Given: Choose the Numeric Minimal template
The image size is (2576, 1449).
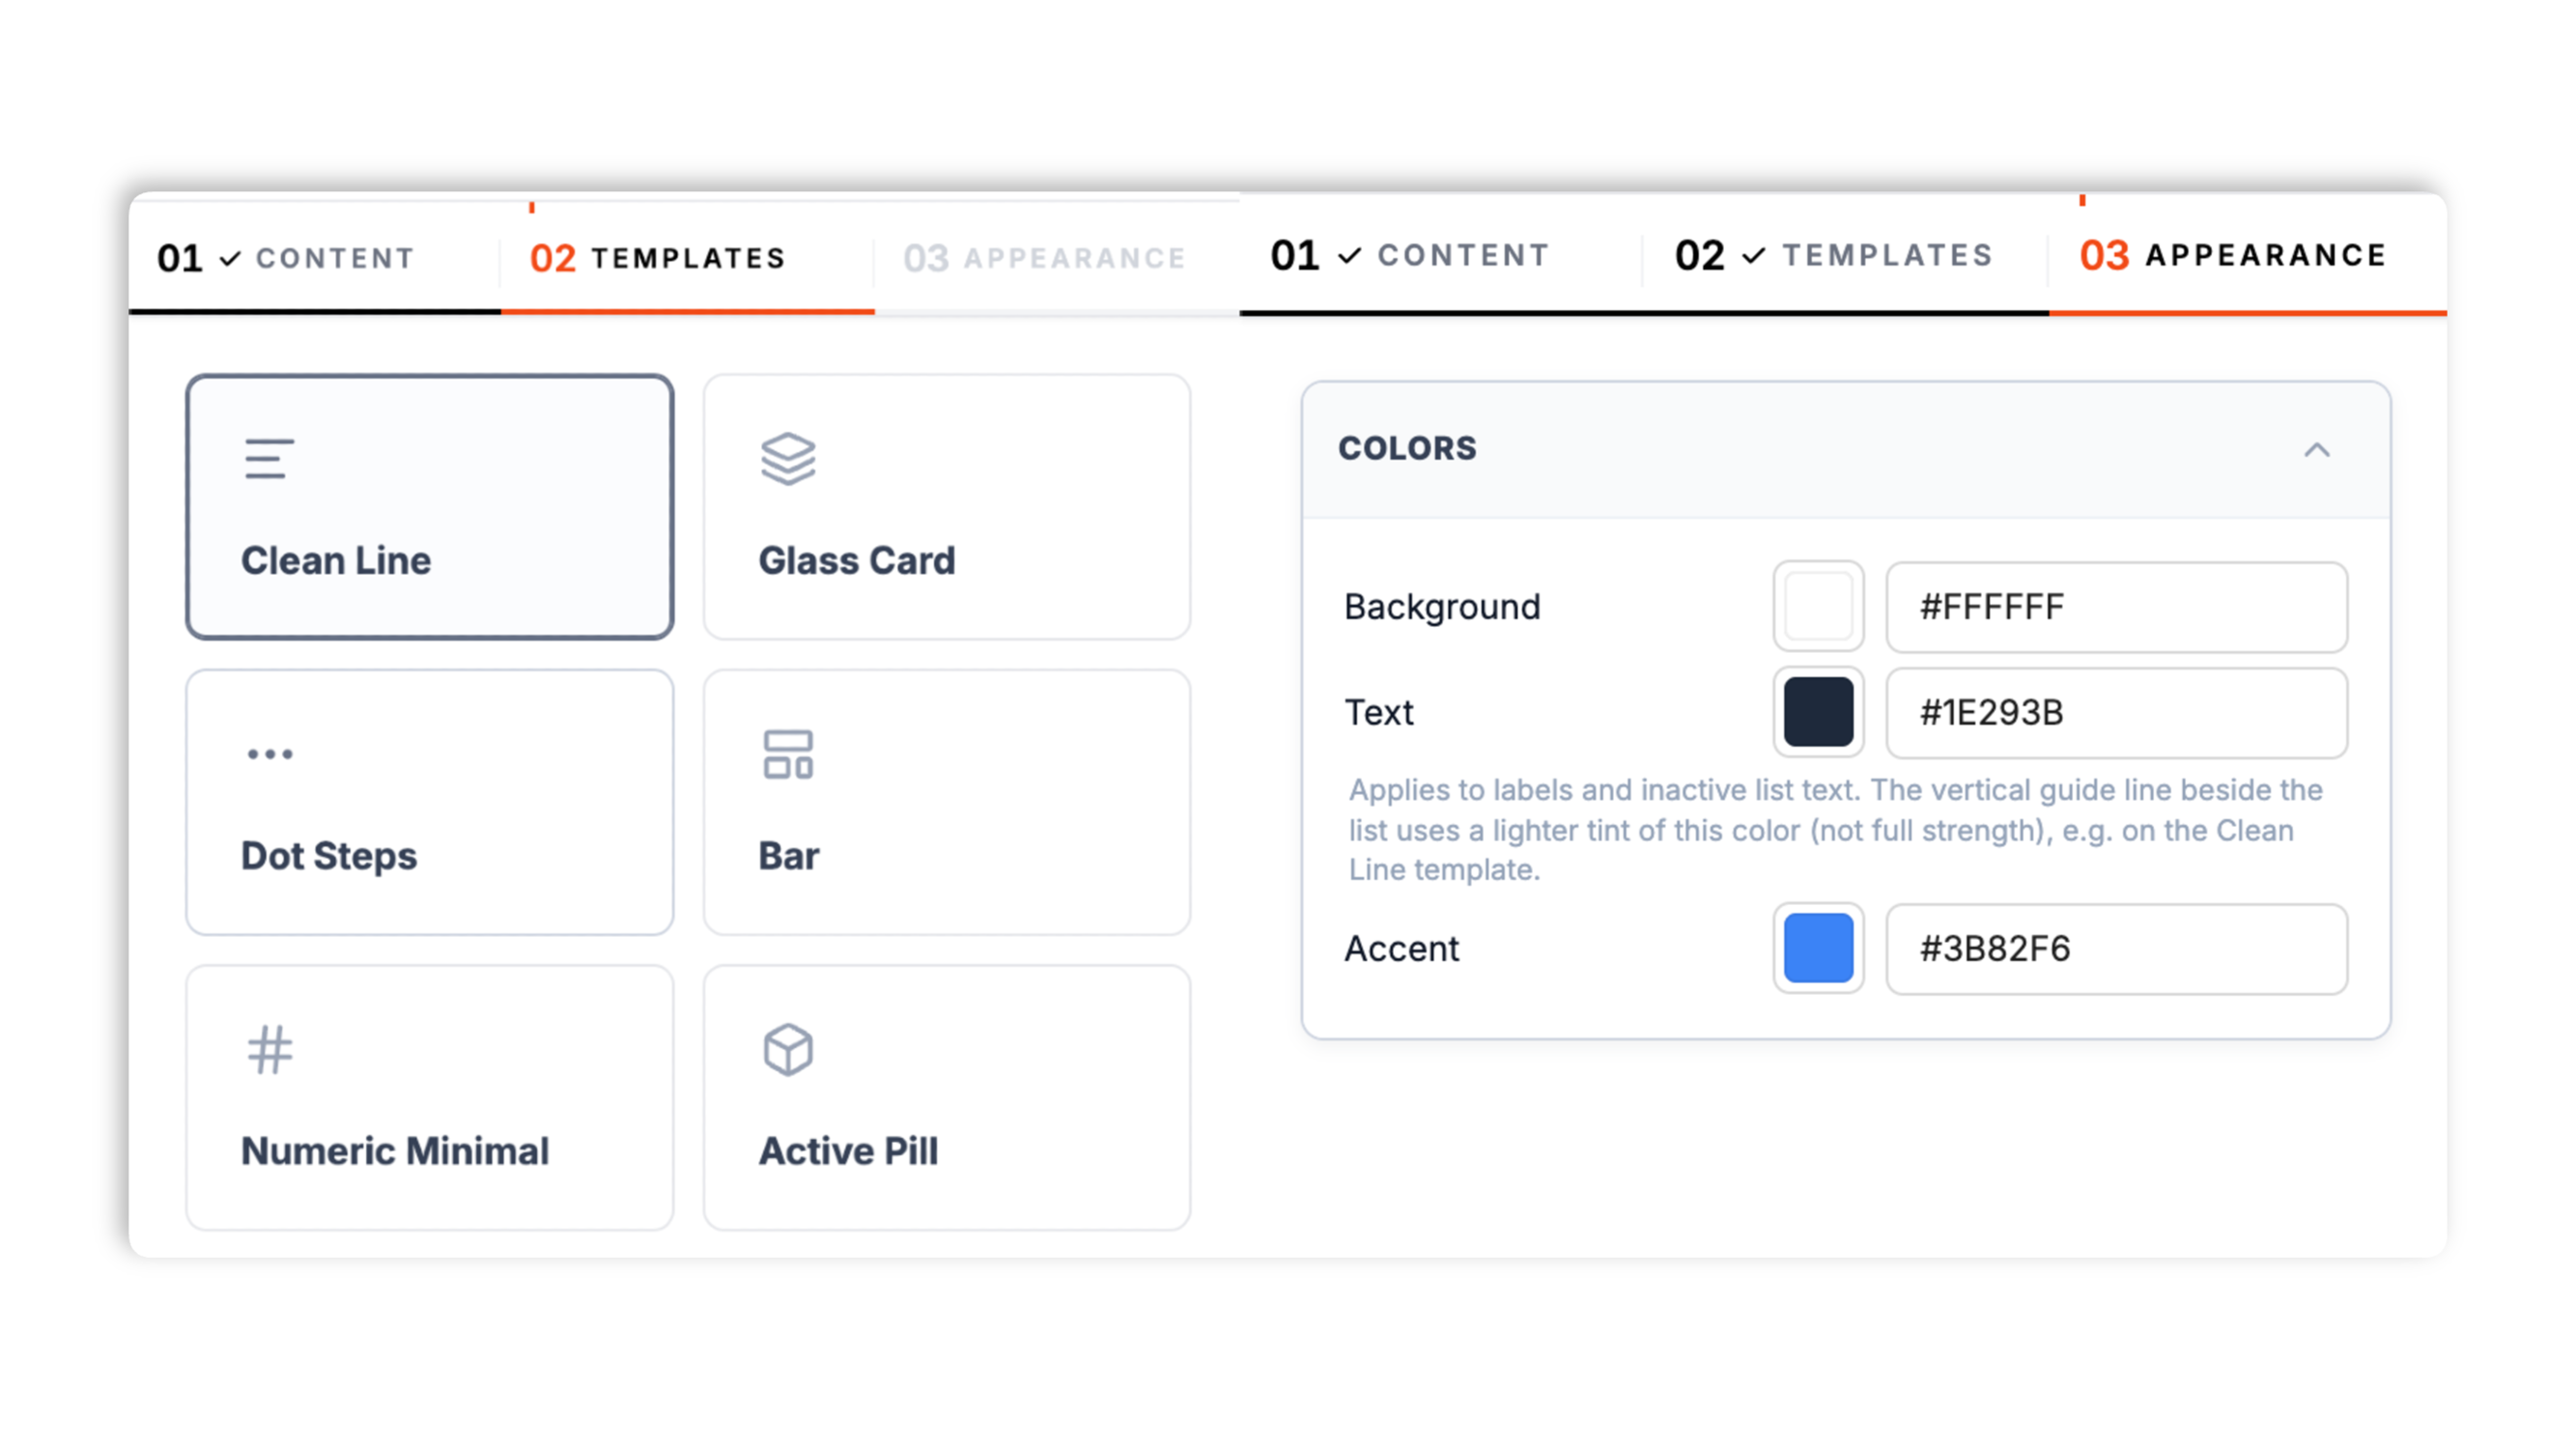Looking at the screenshot, I should click(429, 1097).
